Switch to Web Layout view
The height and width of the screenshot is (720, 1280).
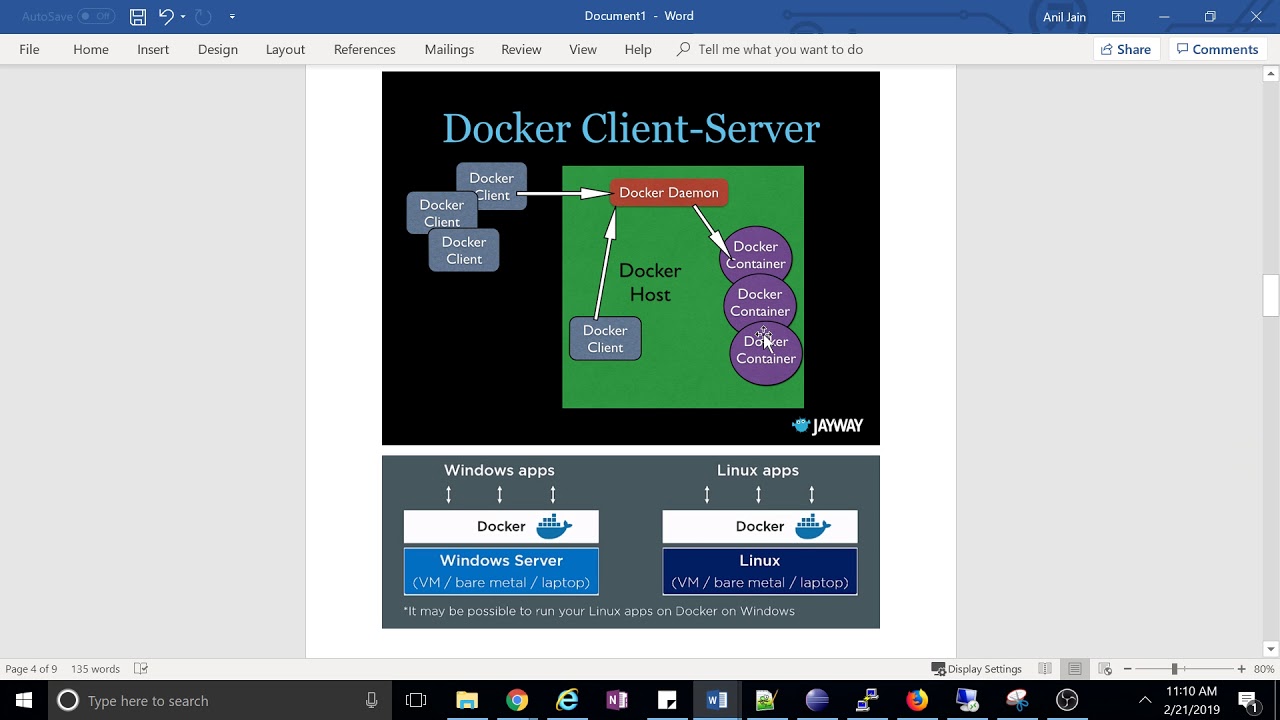[x=1105, y=669]
